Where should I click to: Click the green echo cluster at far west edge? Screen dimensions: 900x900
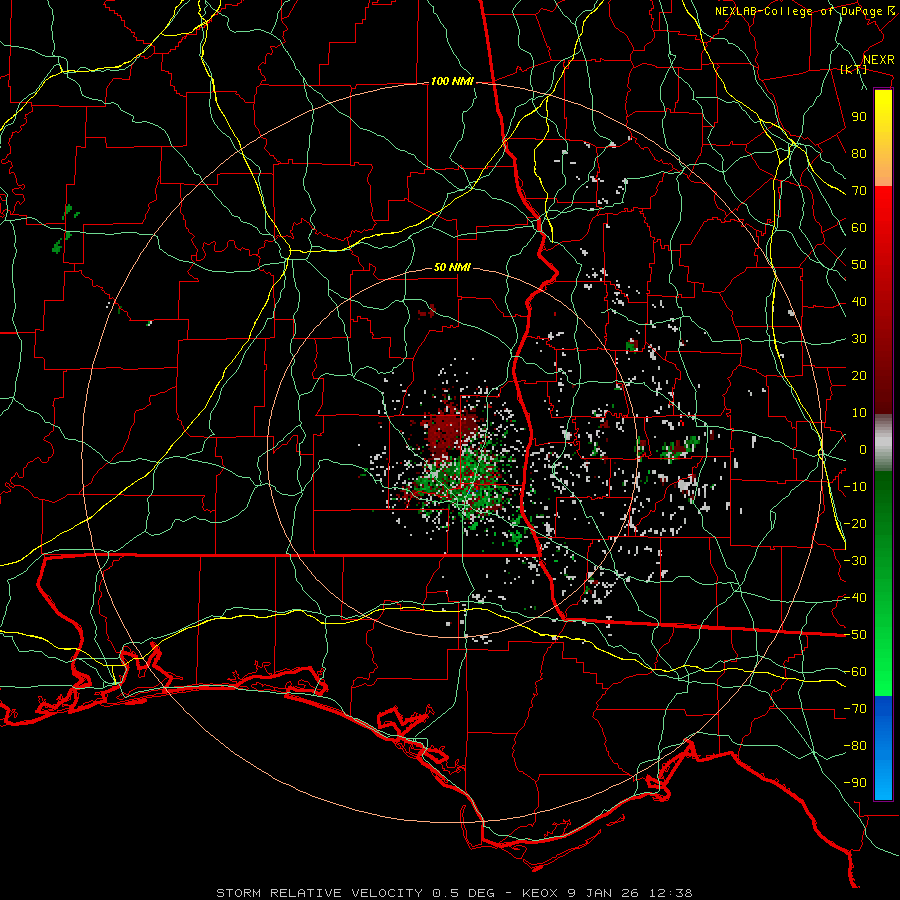pyautogui.click(x=64, y=228)
